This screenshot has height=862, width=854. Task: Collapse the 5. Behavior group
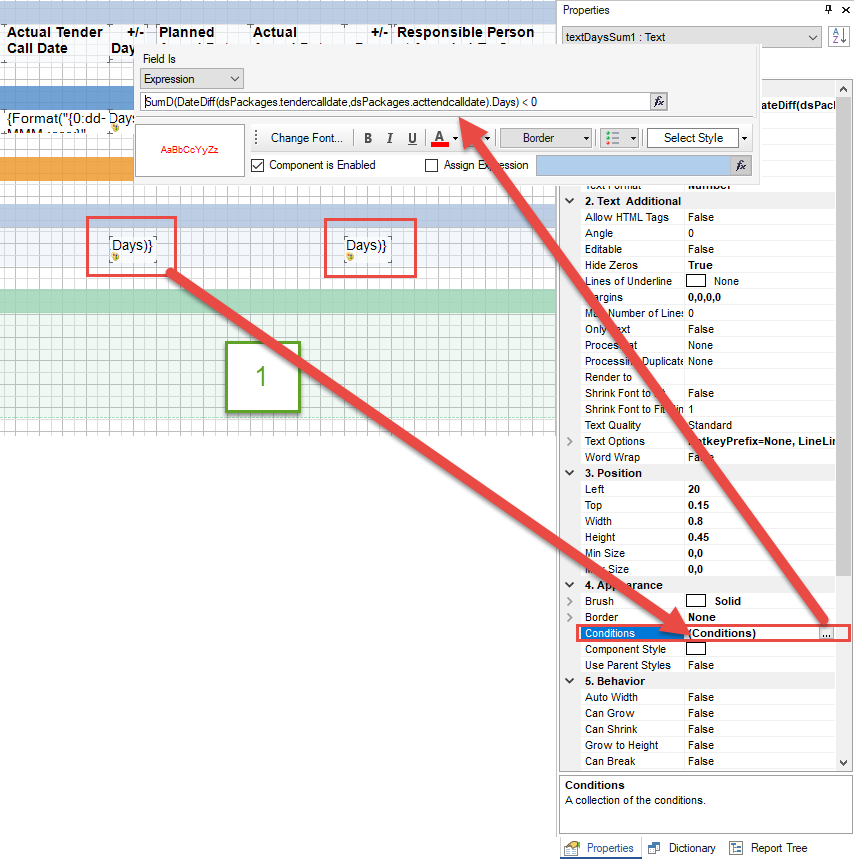click(570, 681)
